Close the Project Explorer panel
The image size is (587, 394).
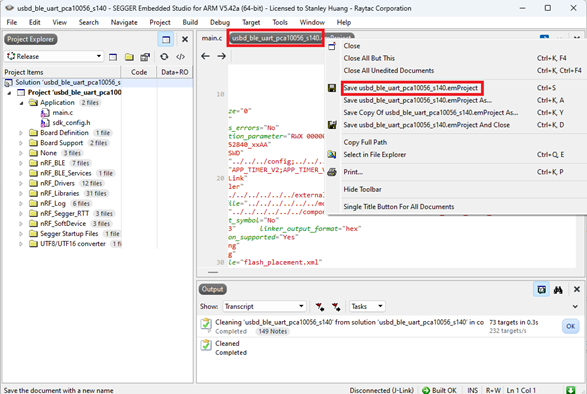click(x=185, y=39)
